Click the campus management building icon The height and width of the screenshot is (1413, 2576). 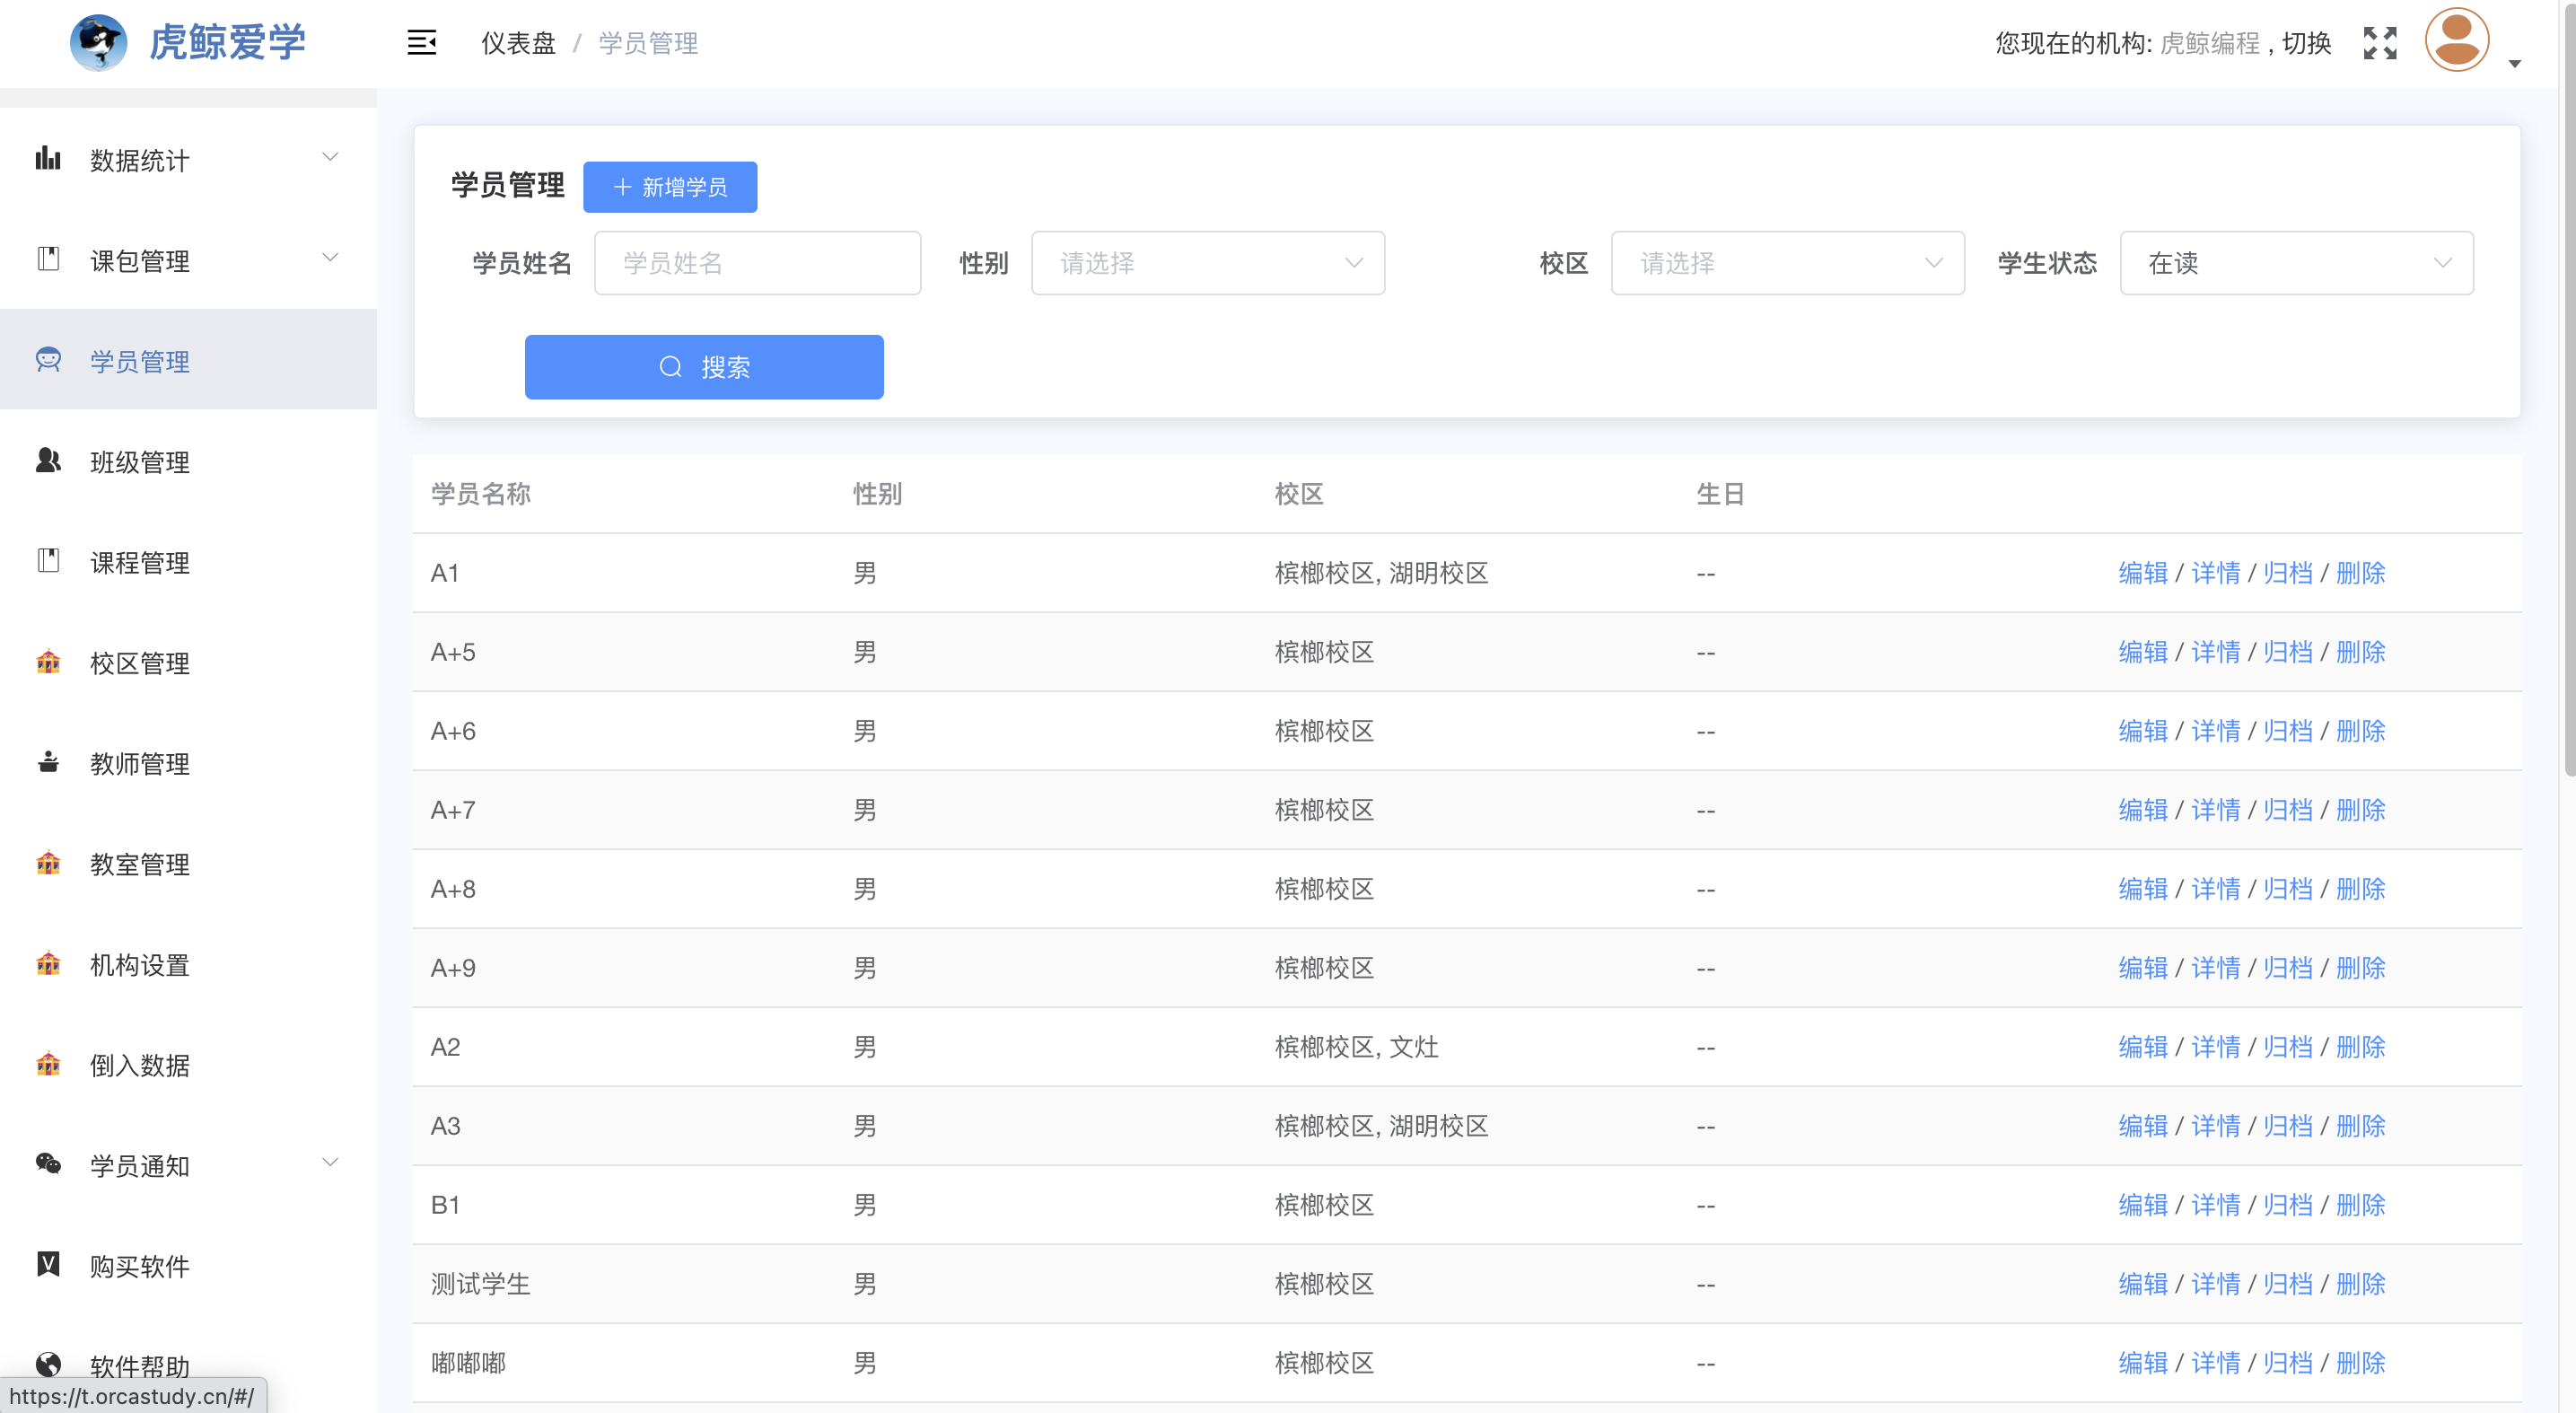click(x=48, y=661)
